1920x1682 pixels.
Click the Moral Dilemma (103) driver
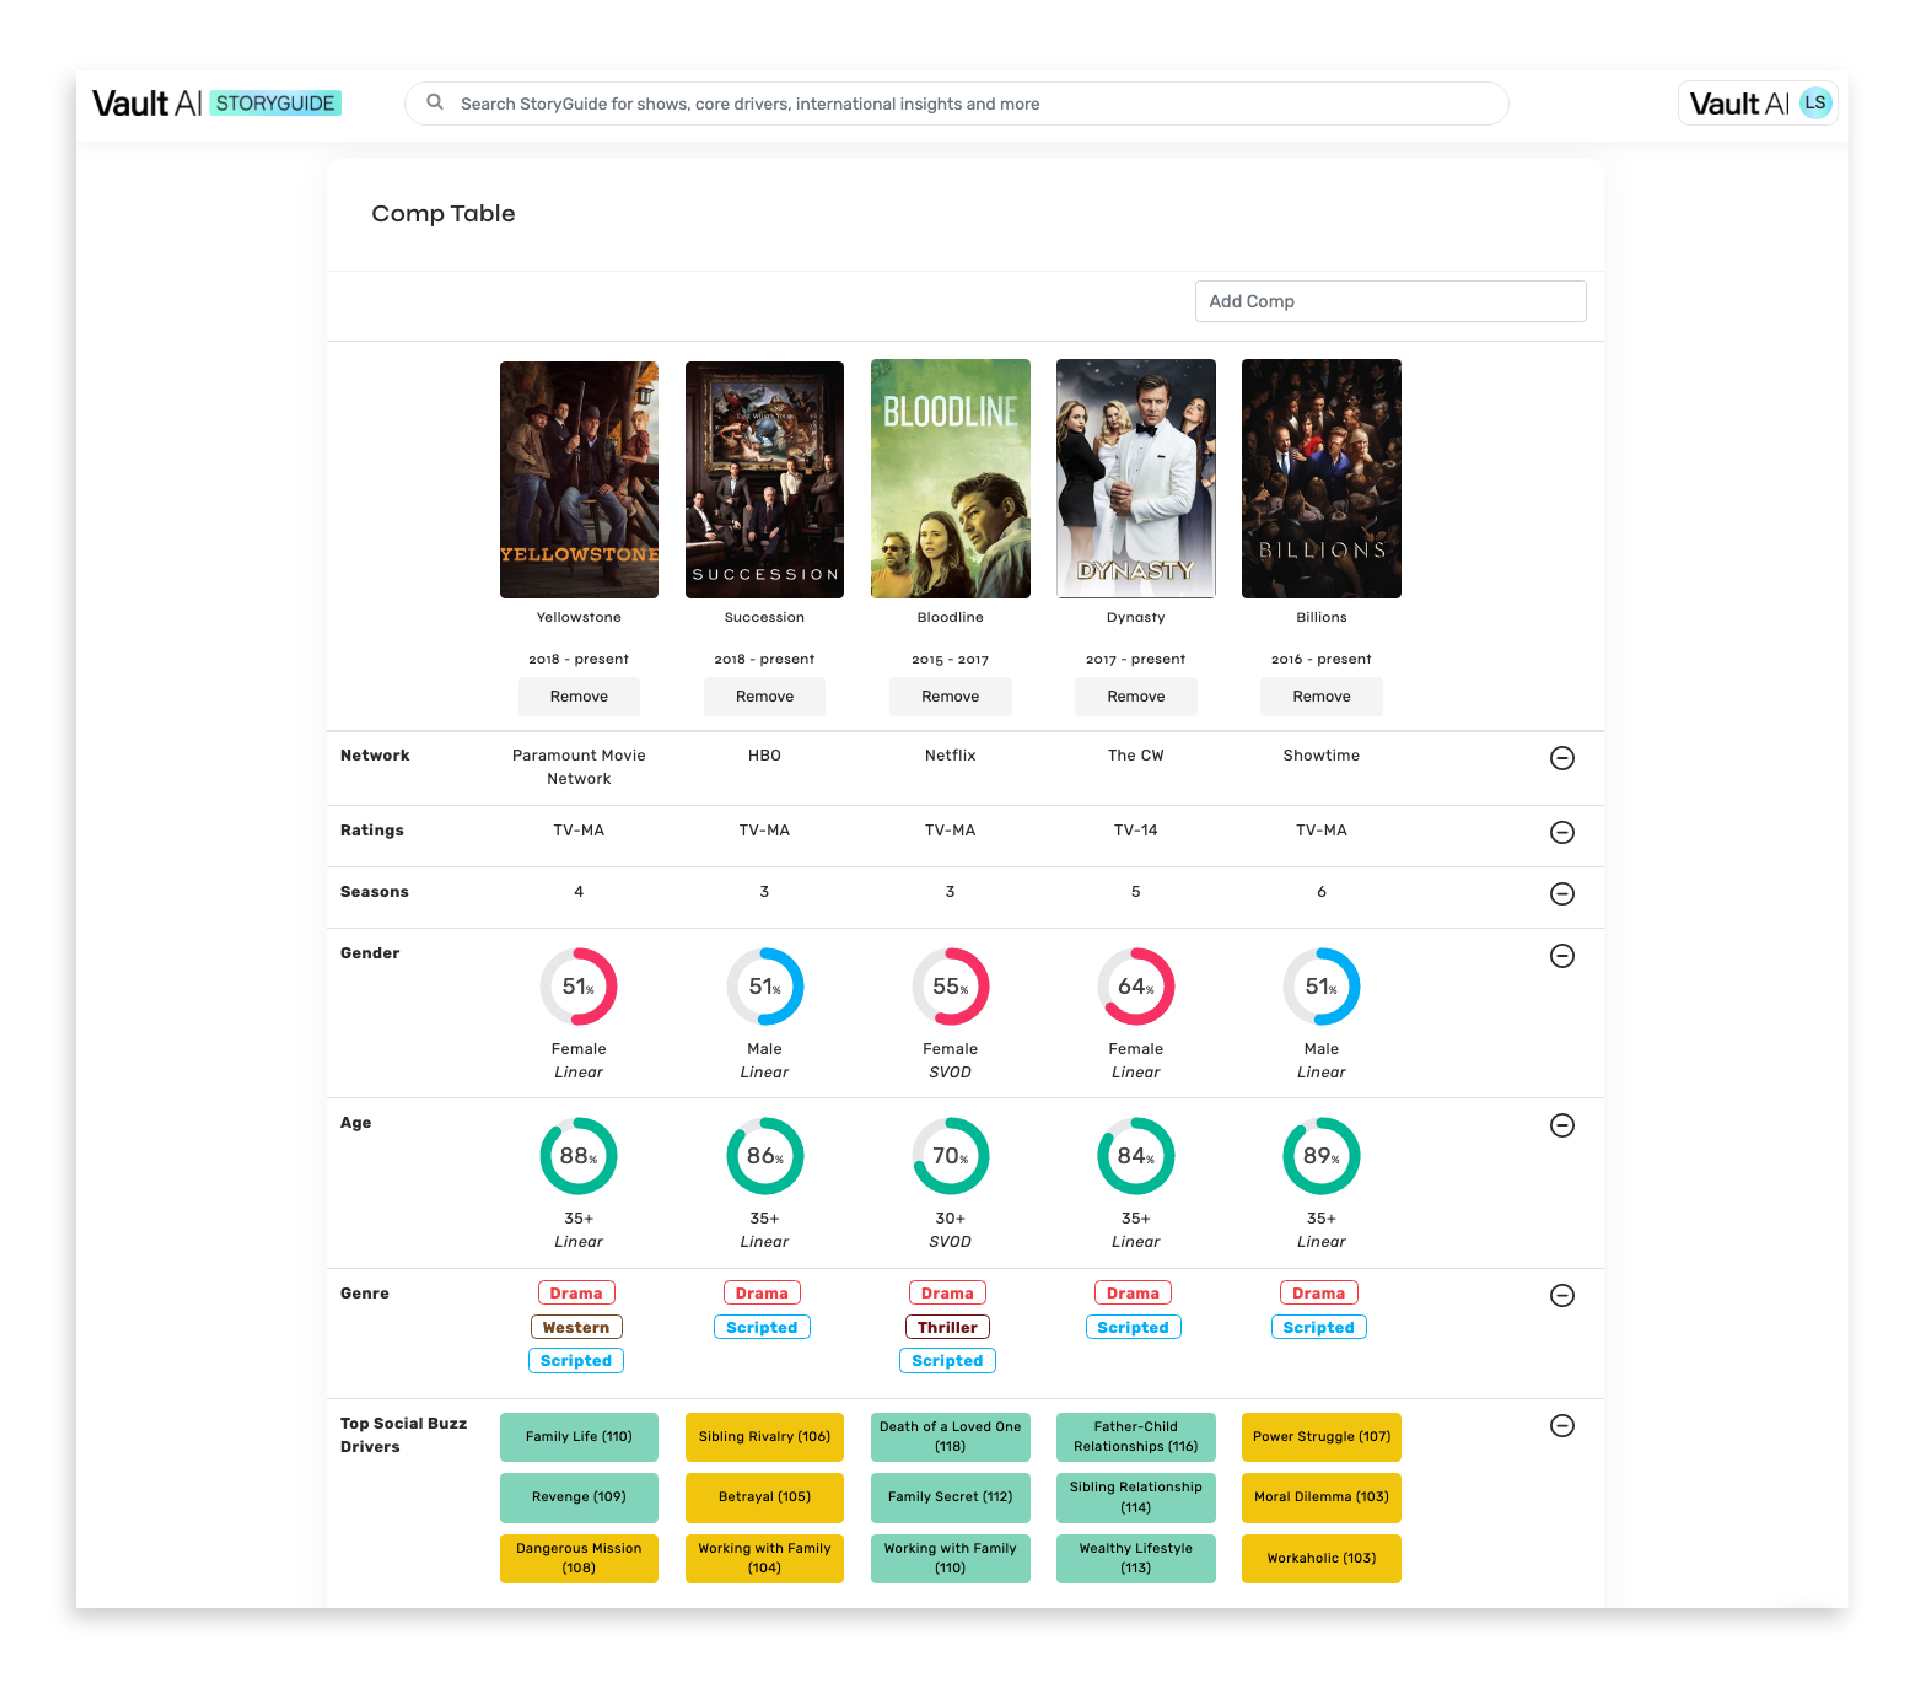click(1321, 1497)
